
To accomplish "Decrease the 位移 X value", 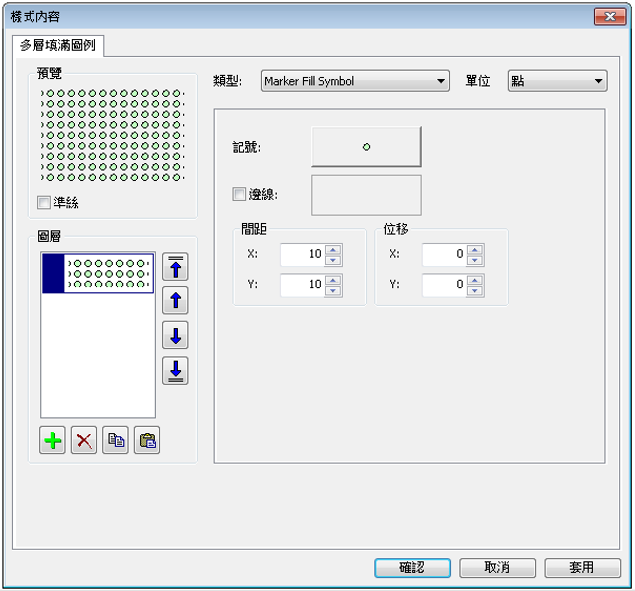I will coord(475,260).
